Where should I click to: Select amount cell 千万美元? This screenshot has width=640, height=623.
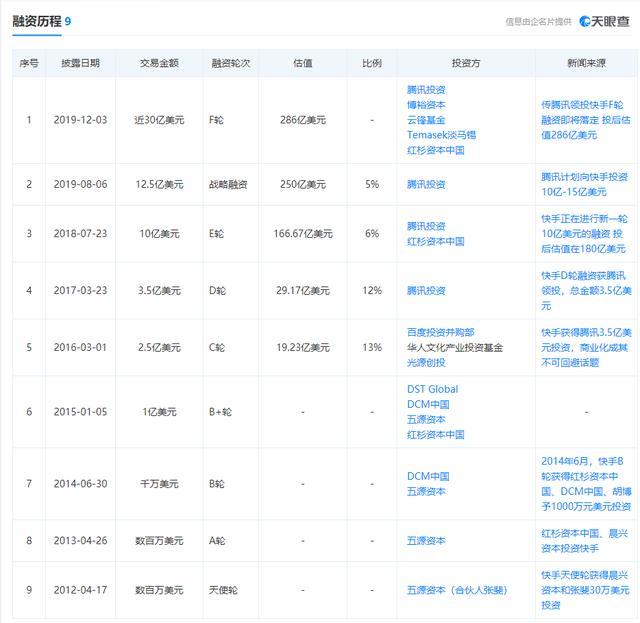click(159, 484)
